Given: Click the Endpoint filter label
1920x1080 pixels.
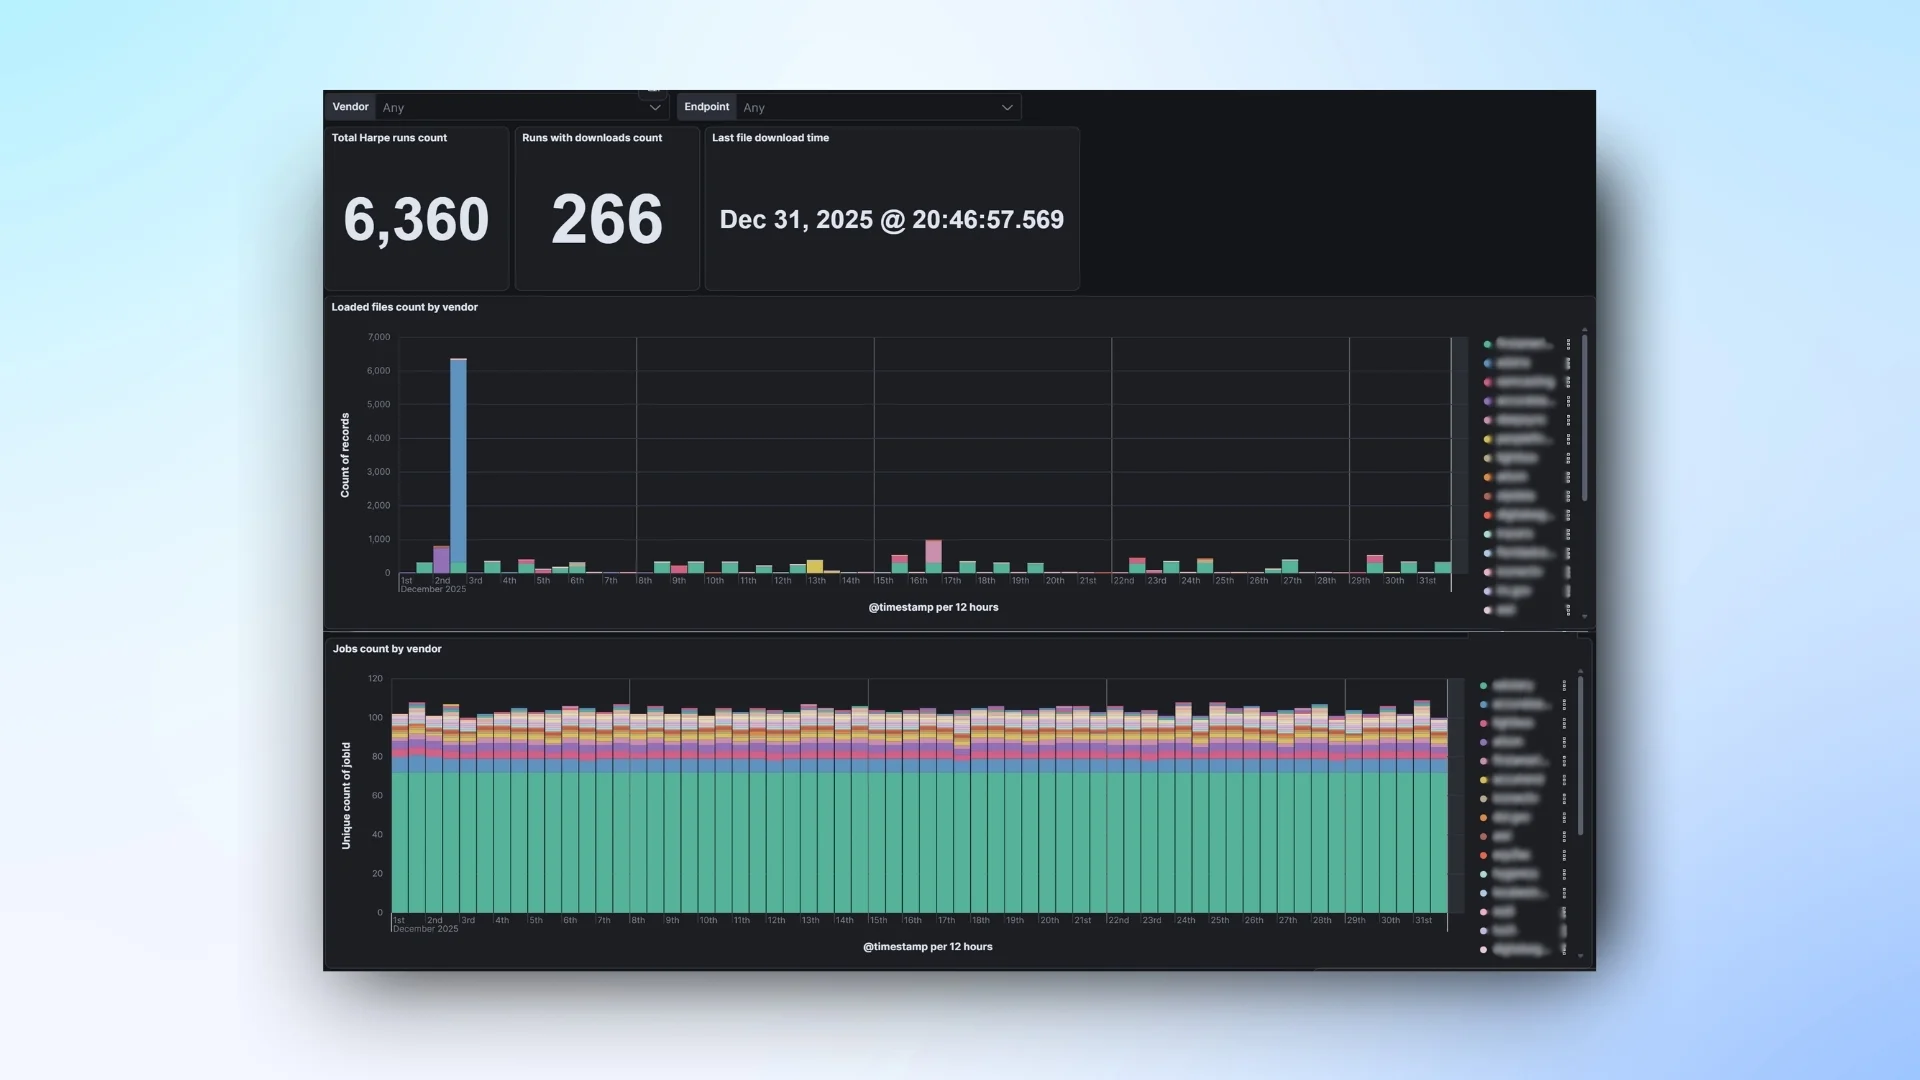Looking at the screenshot, I should pyautogui.click(x=706, y=106).
